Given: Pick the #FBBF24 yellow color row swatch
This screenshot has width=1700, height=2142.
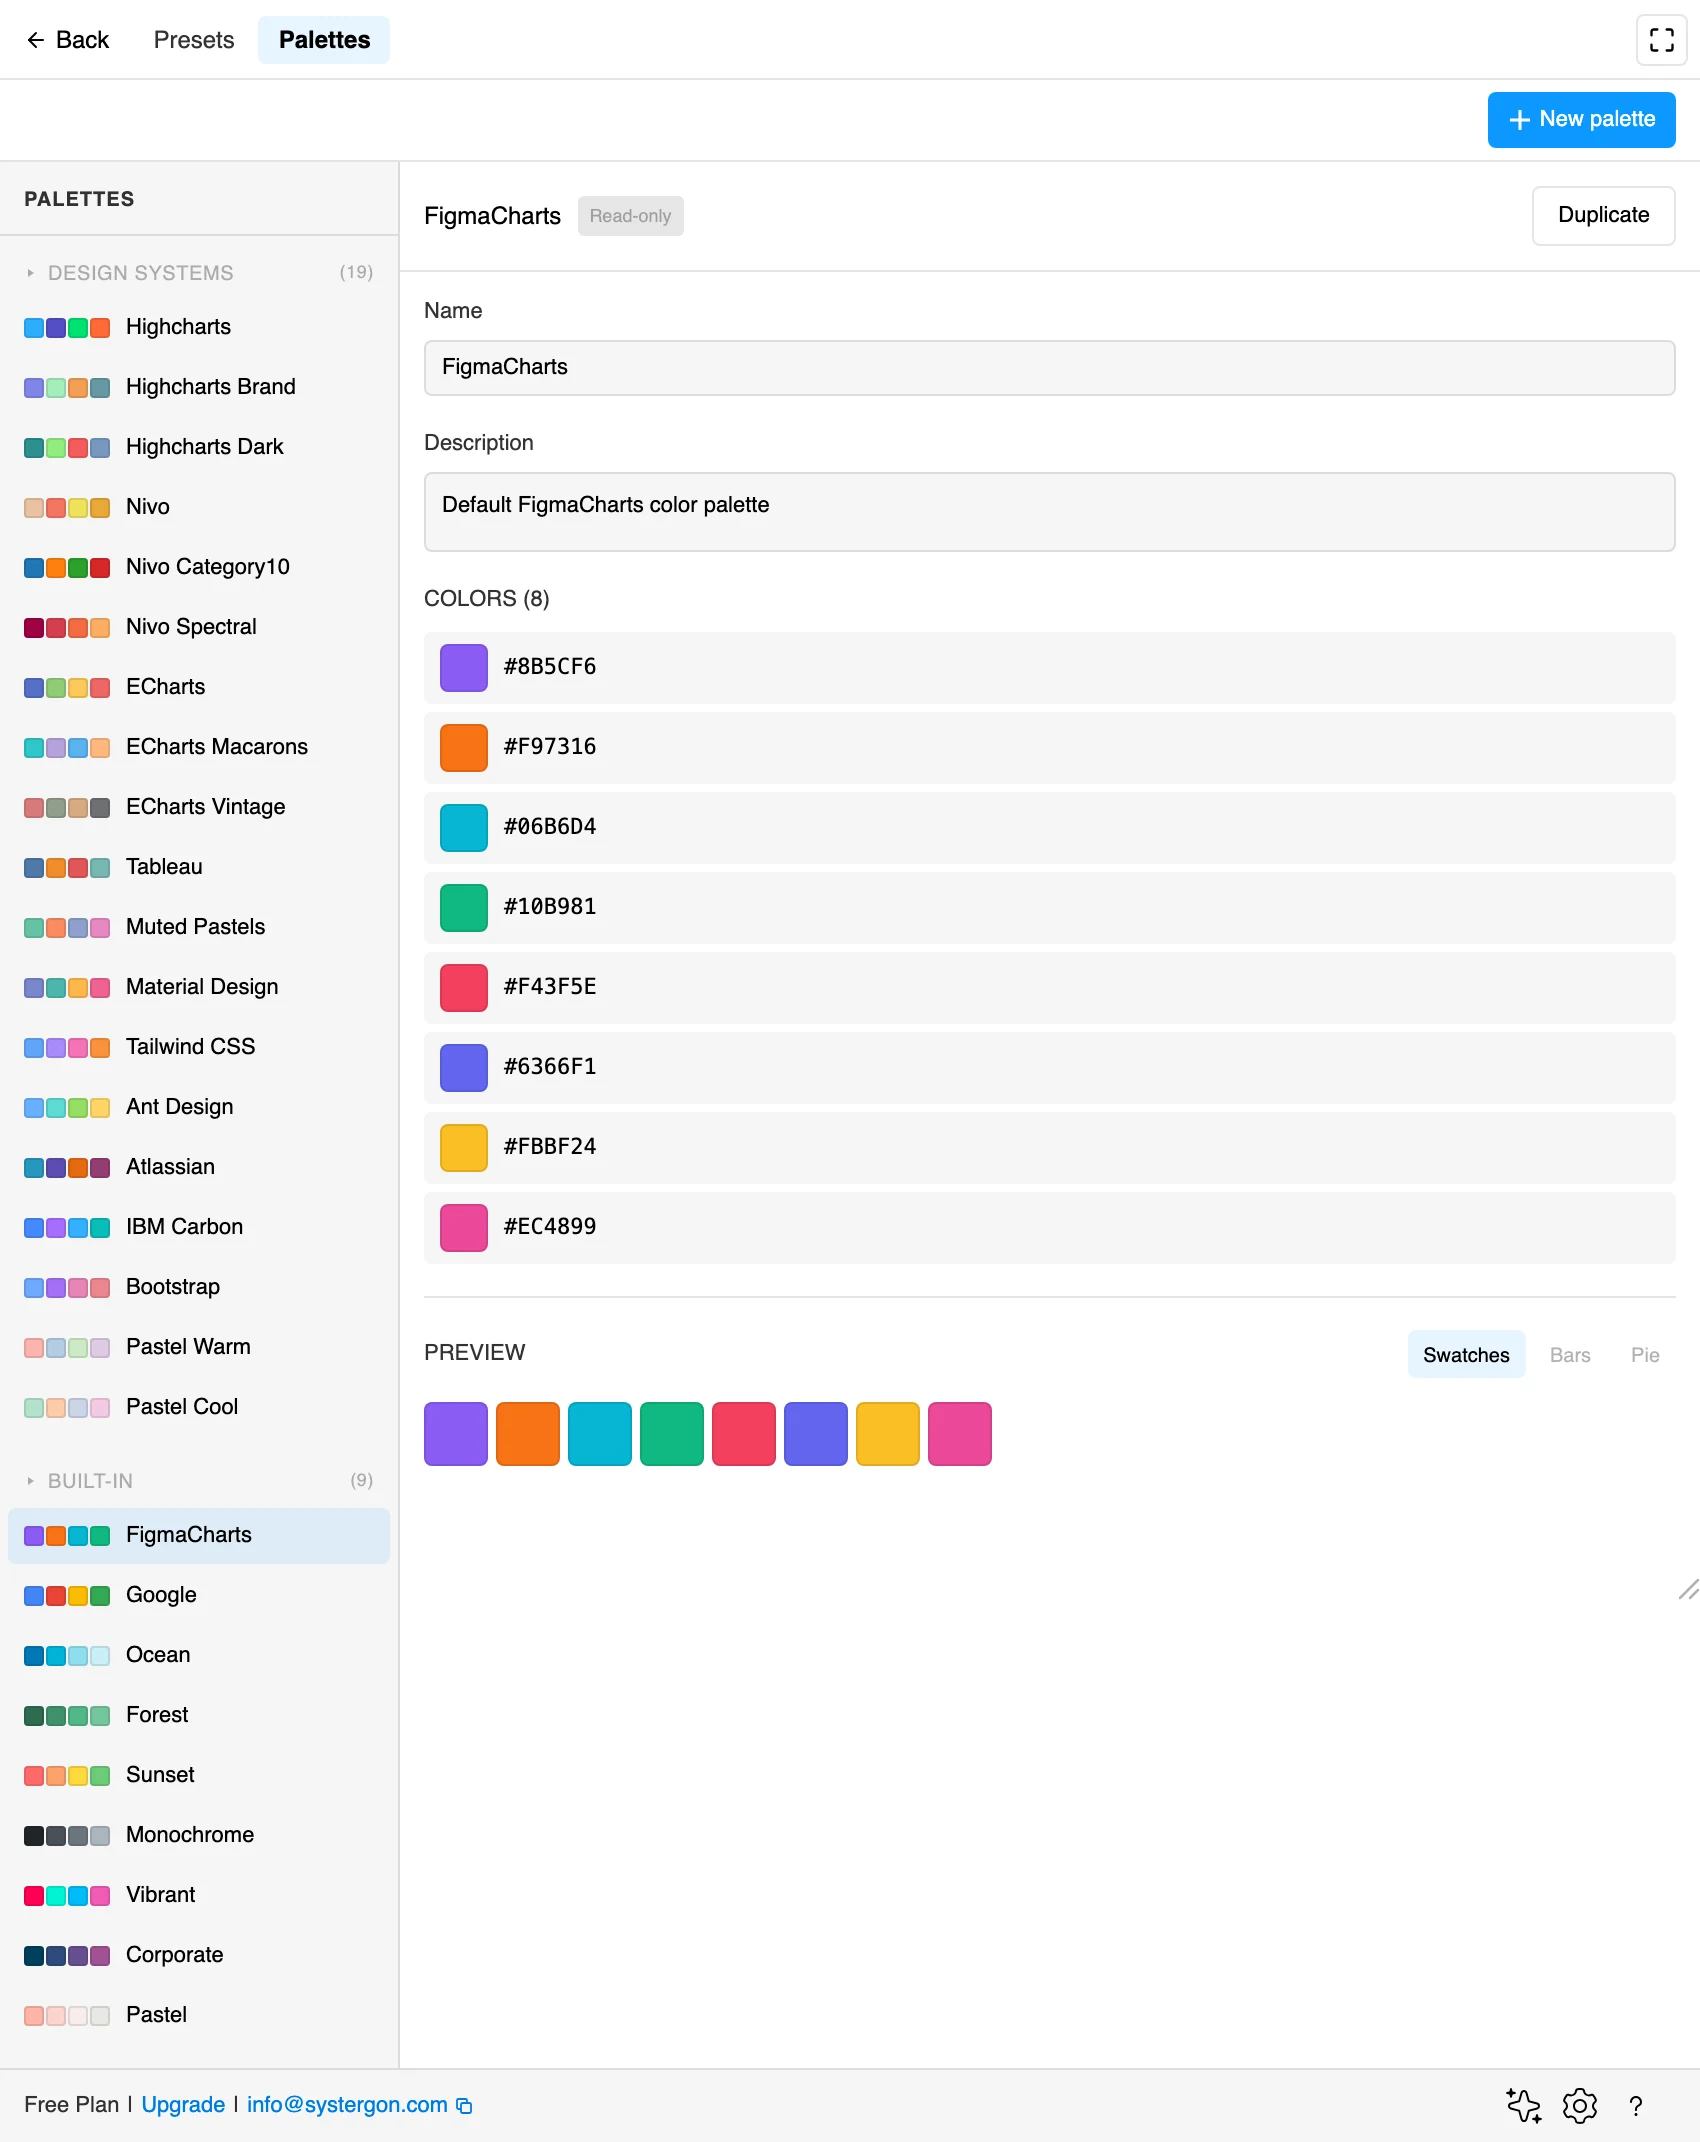Looking at the screenshot, I should click(x=464, y=1148).
